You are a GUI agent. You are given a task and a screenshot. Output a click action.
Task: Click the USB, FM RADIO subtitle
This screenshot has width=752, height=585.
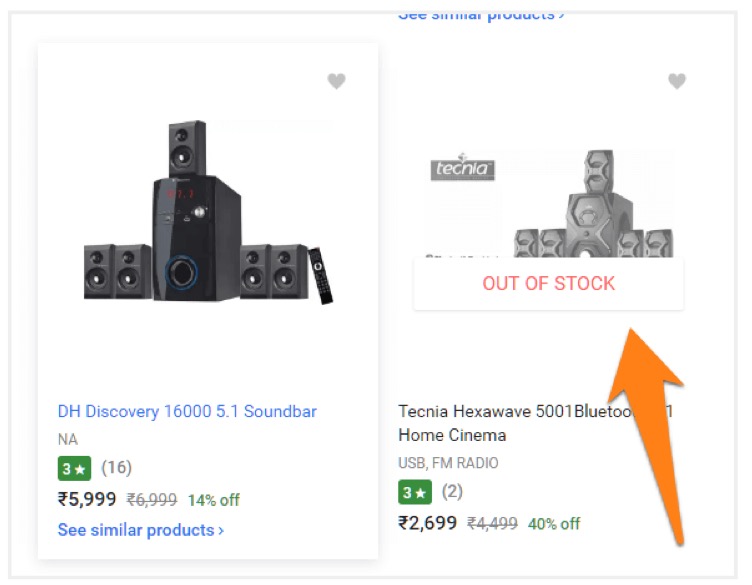[x=448, y=463]
